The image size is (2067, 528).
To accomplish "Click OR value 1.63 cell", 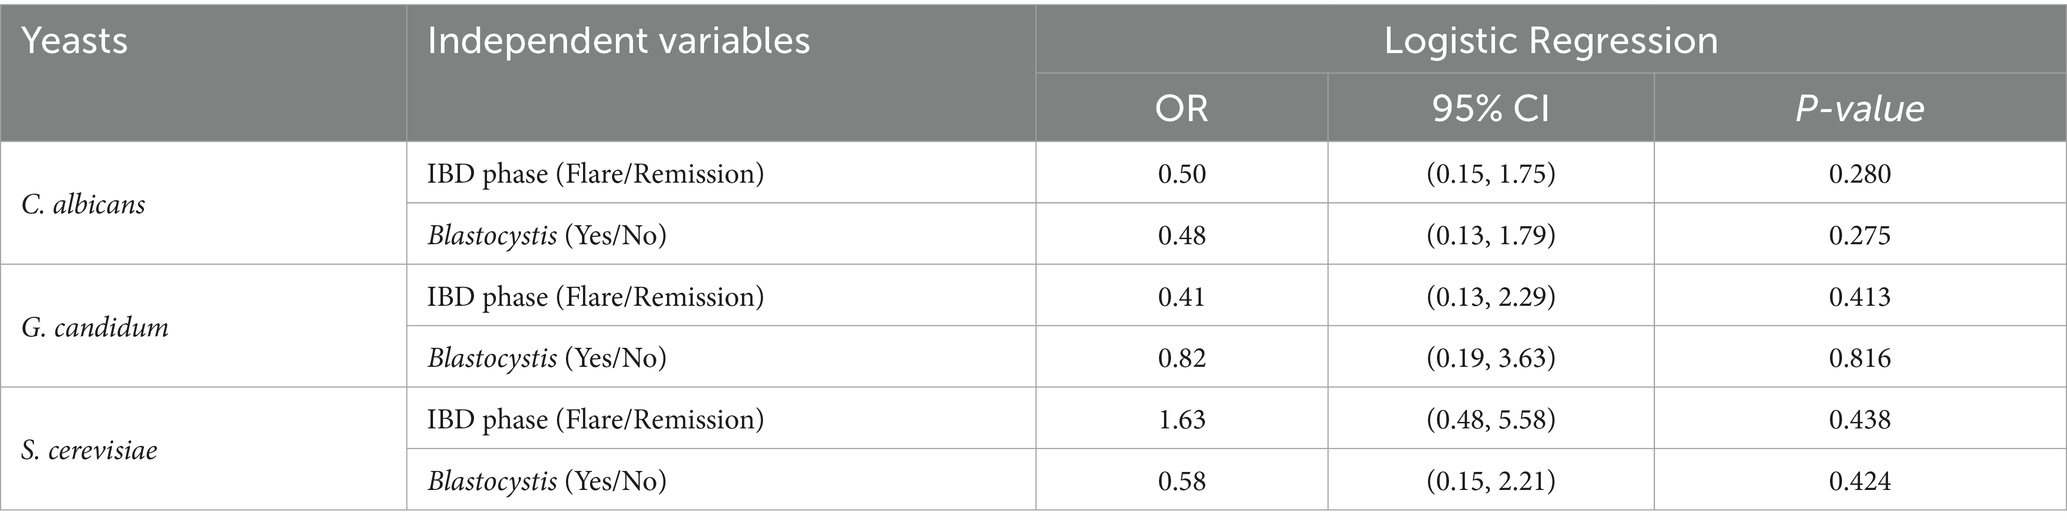I will 1181,419.
